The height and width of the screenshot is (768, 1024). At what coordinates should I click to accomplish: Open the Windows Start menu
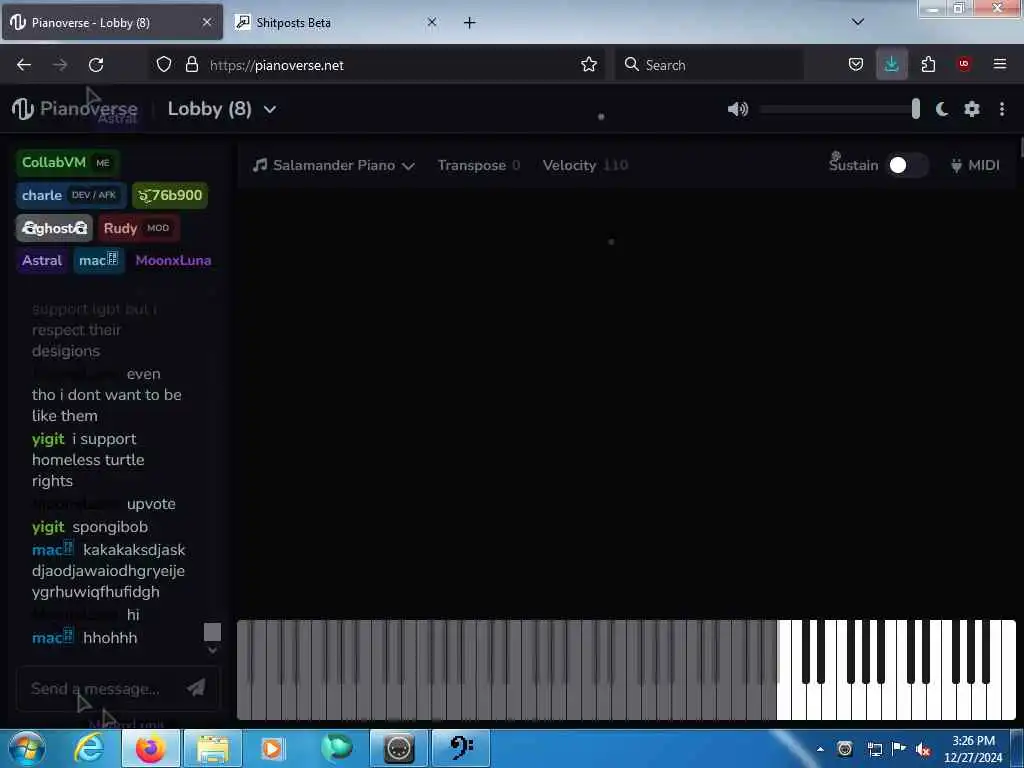coord(26,749)
